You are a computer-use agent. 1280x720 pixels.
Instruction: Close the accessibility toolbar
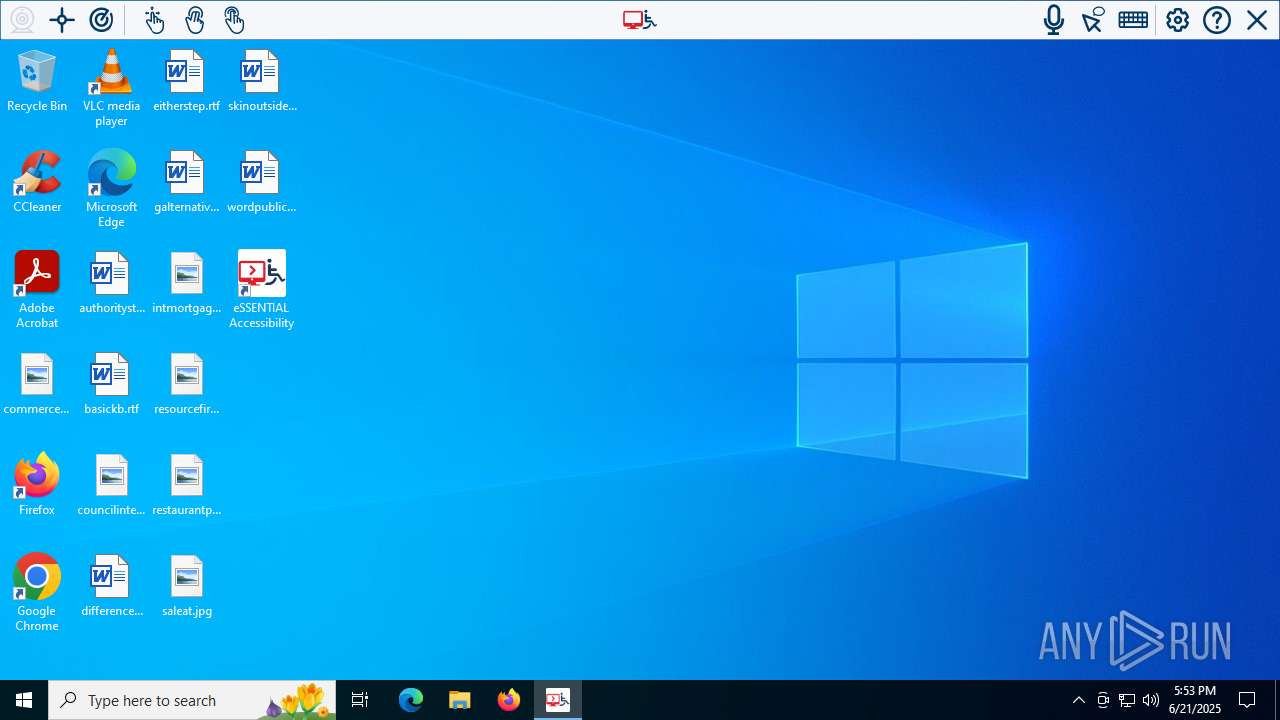(1257, 20)
